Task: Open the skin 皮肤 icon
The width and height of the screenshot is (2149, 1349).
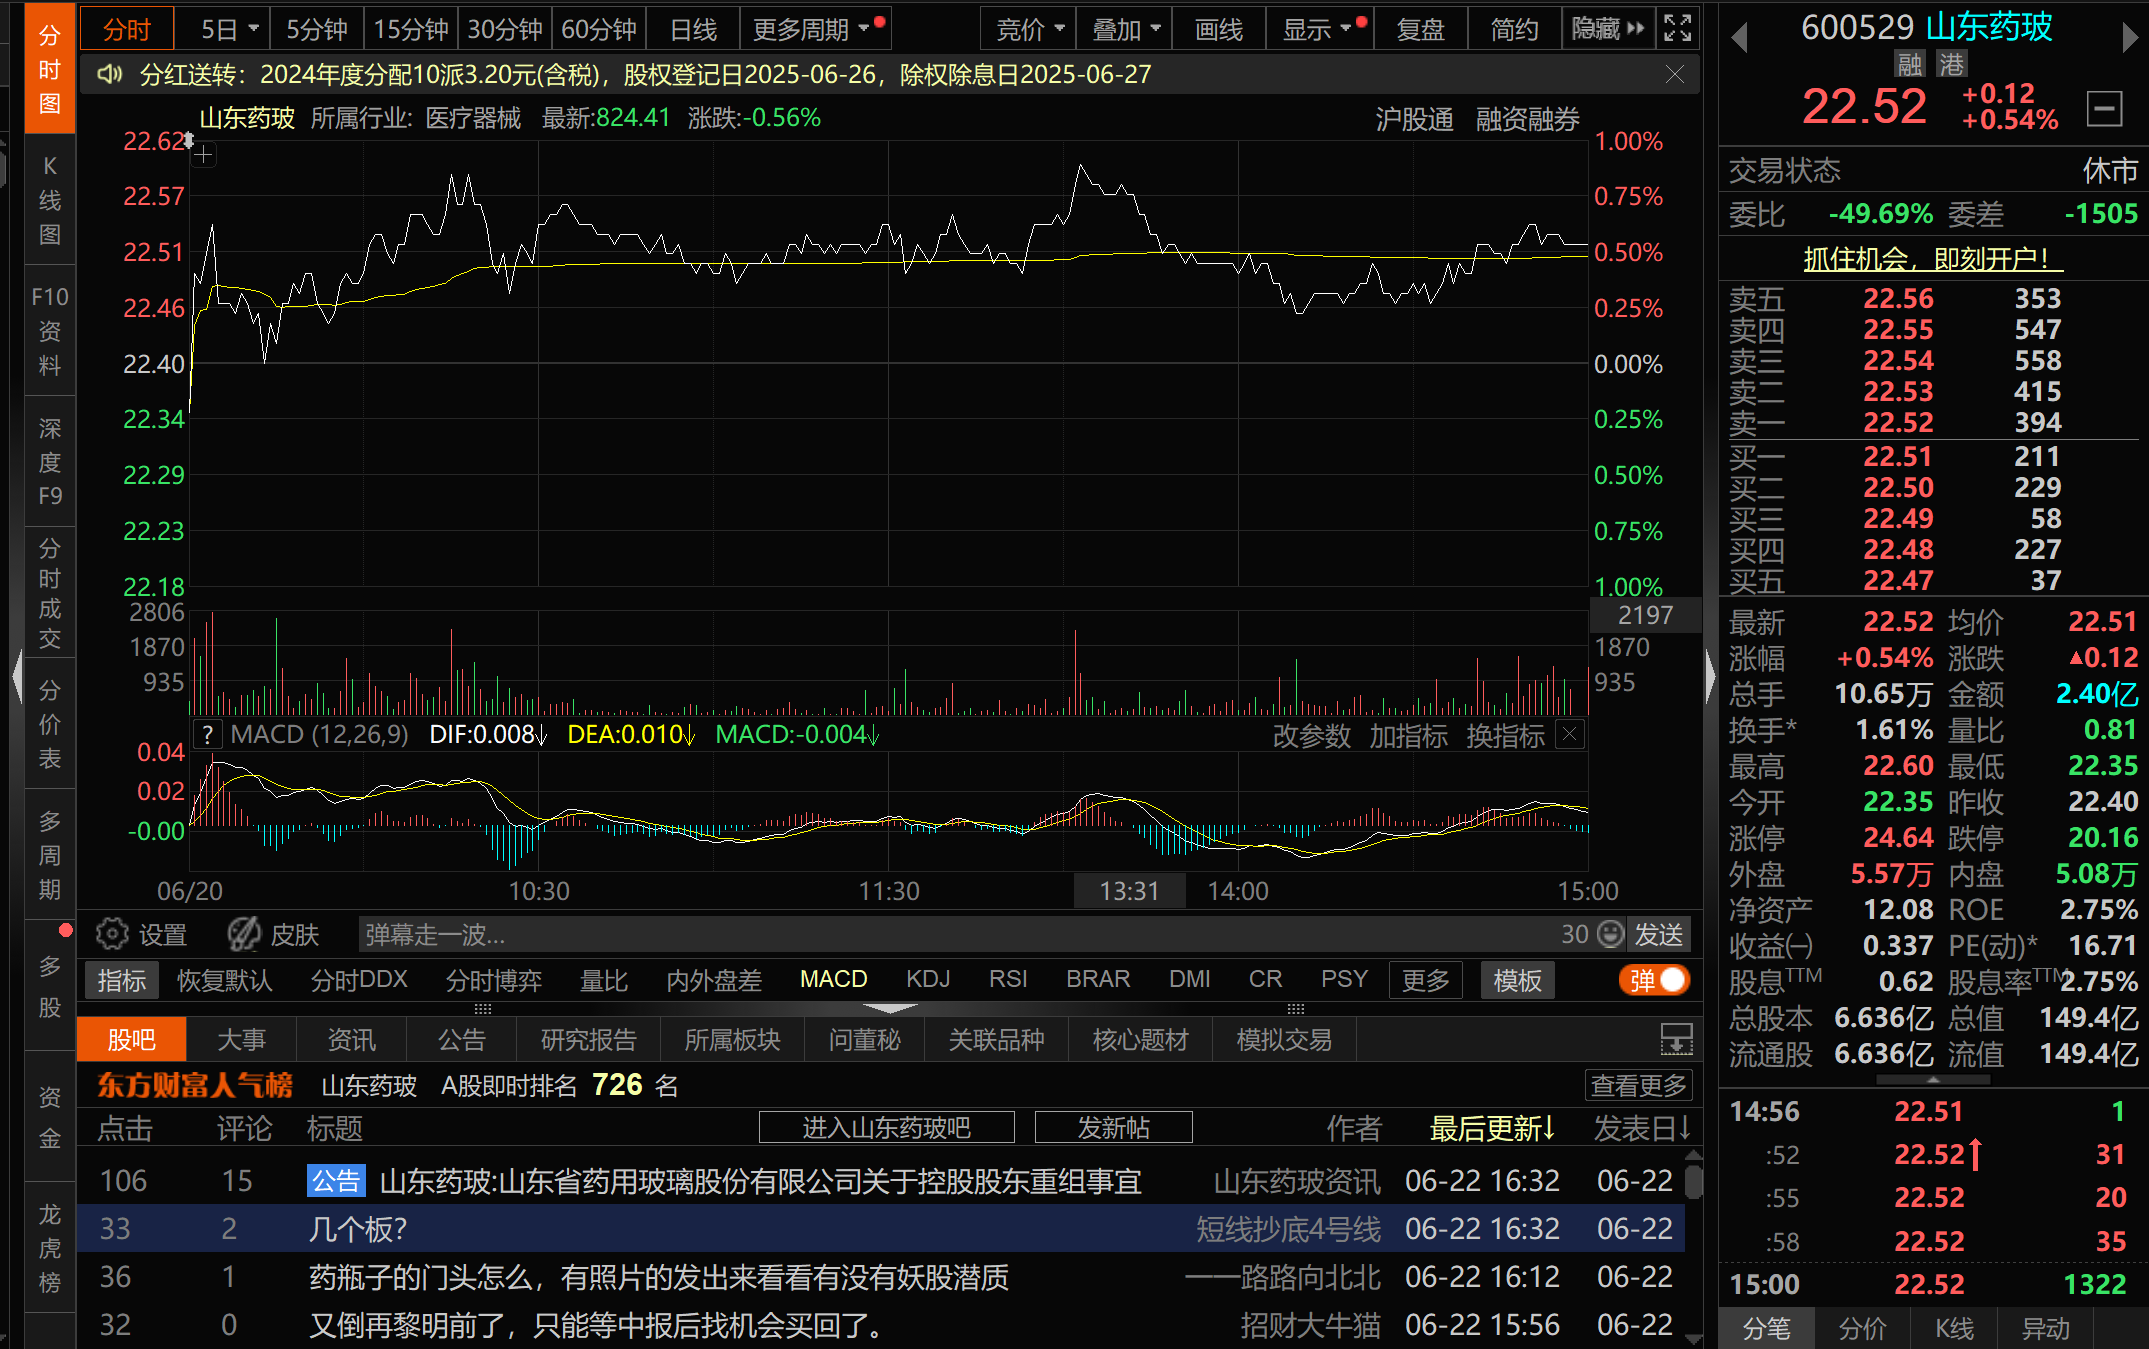Action: pos(273,934)
